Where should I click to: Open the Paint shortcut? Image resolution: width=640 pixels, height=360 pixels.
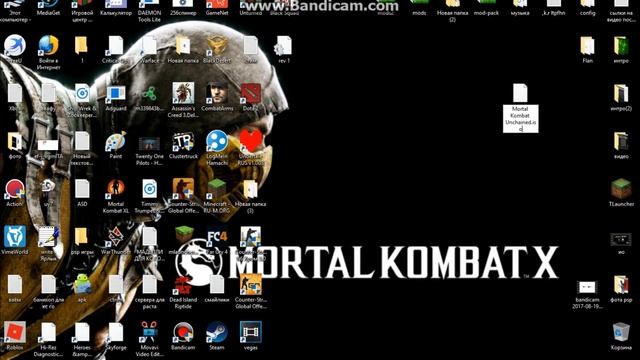pyautogui.click(x=116, y=141)
